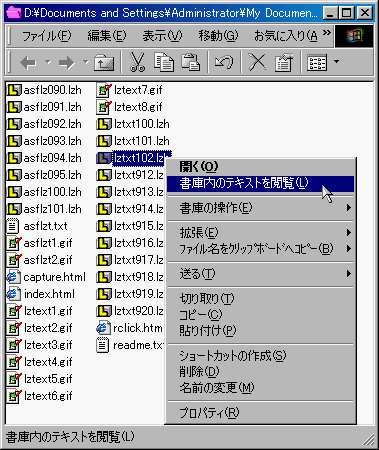379x450 pixels.
Task: Select index.html file icon
Action: [x=13, y=294]
